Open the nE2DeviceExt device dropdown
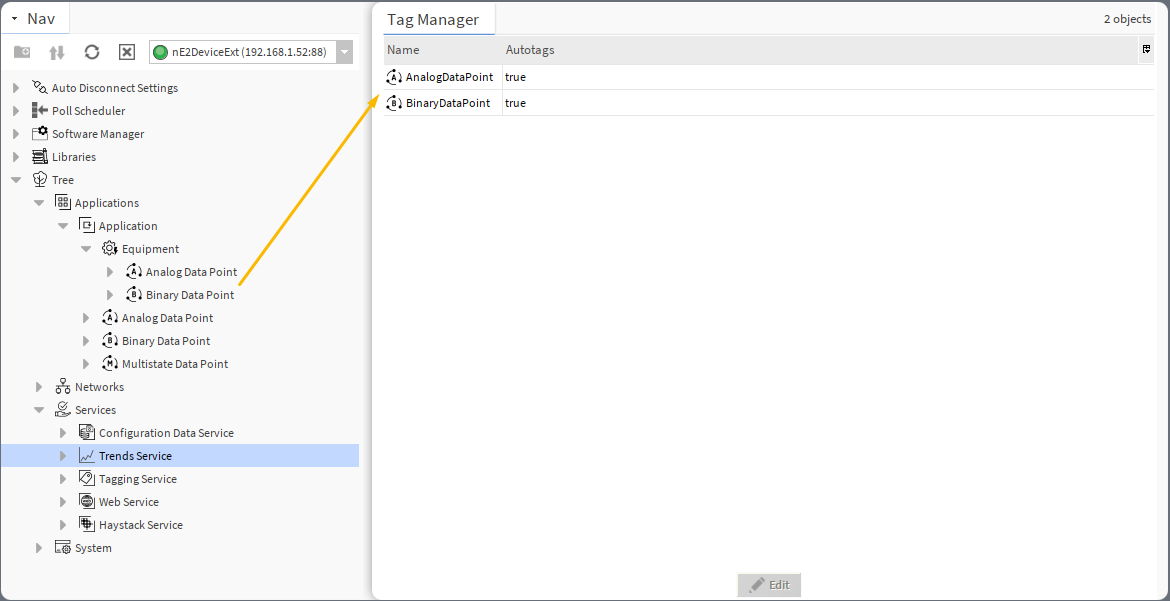Screen dimensions: 1170x601 coord(344,52)
